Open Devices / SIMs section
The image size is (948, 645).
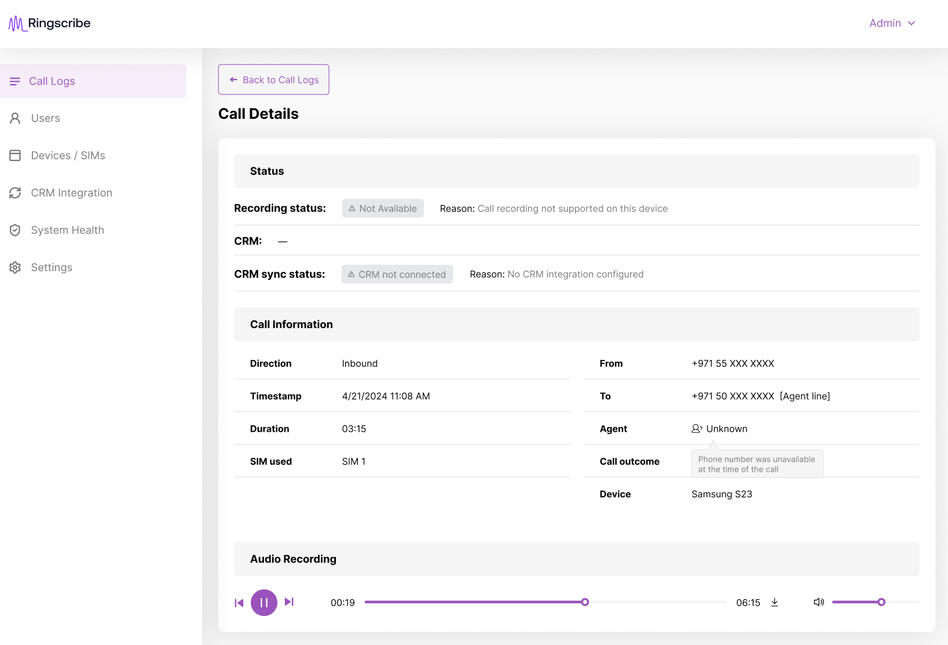coord(67,156)
